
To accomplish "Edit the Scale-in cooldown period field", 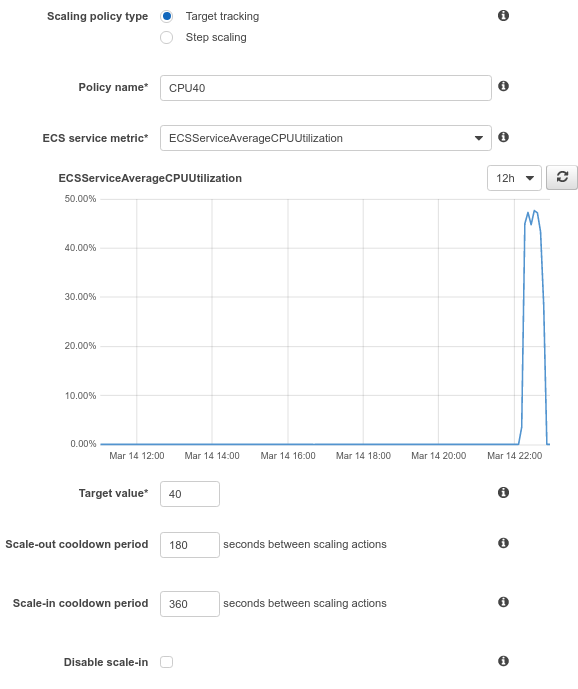I will [x=190, y=604].
